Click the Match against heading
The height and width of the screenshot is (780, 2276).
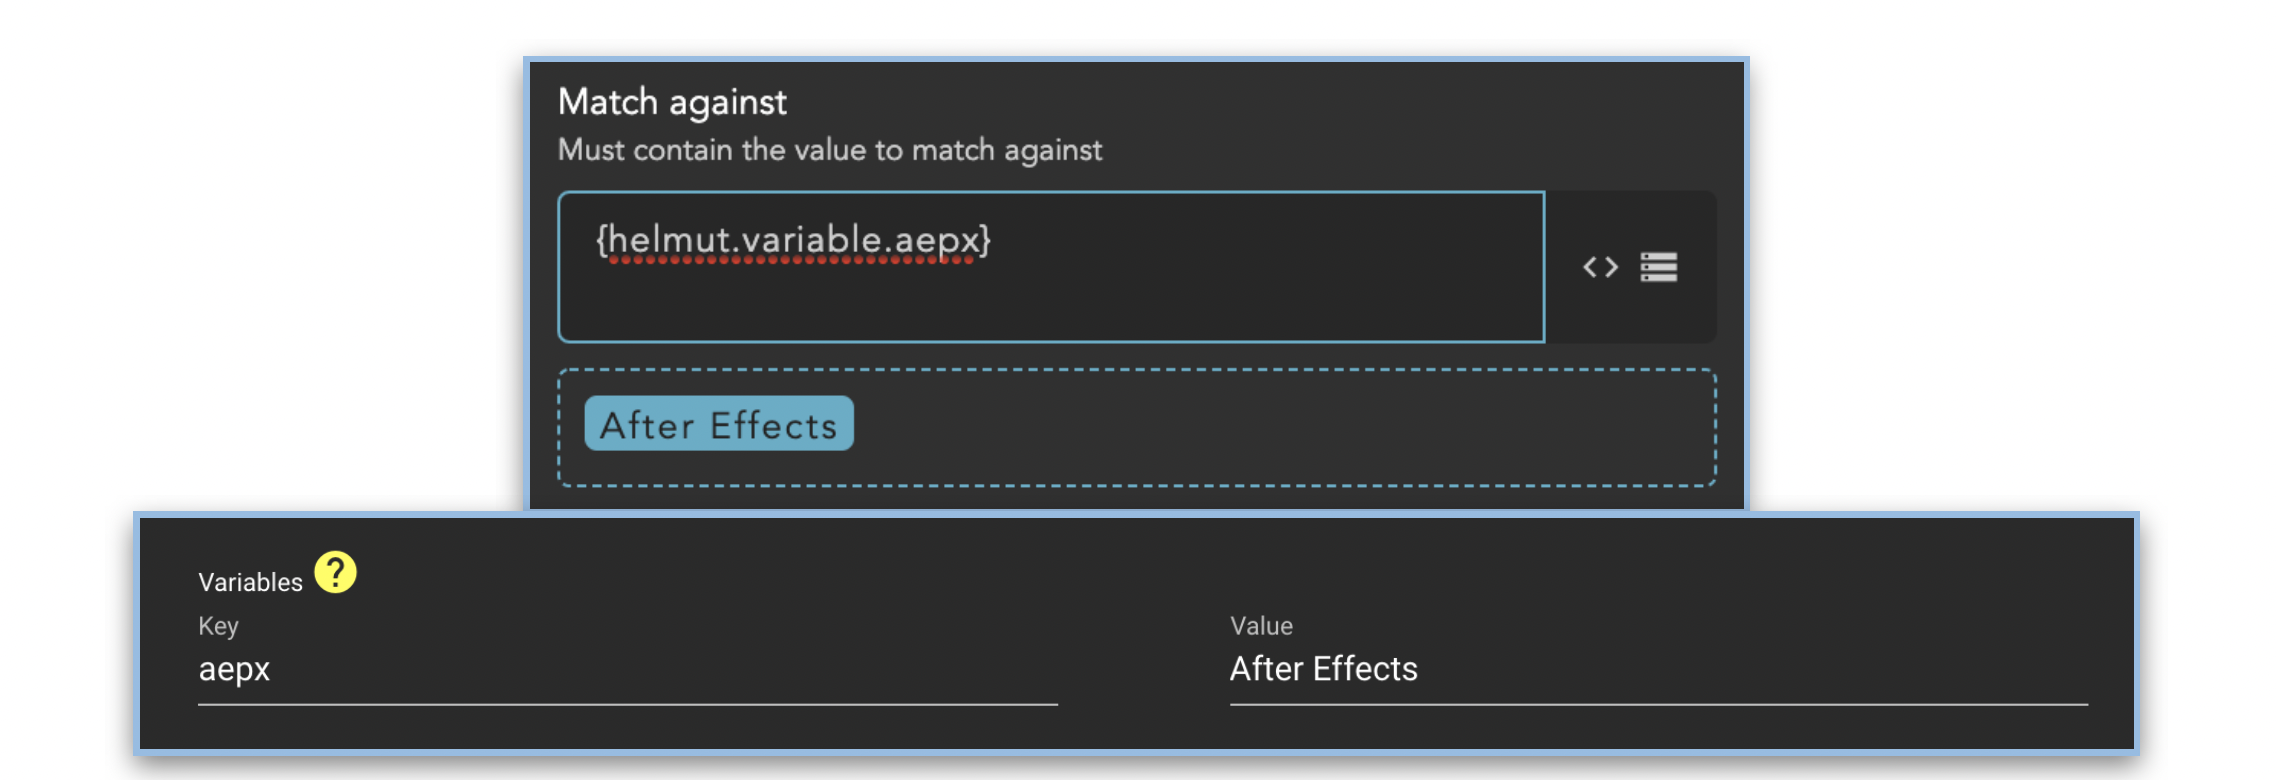click(672, 102)
